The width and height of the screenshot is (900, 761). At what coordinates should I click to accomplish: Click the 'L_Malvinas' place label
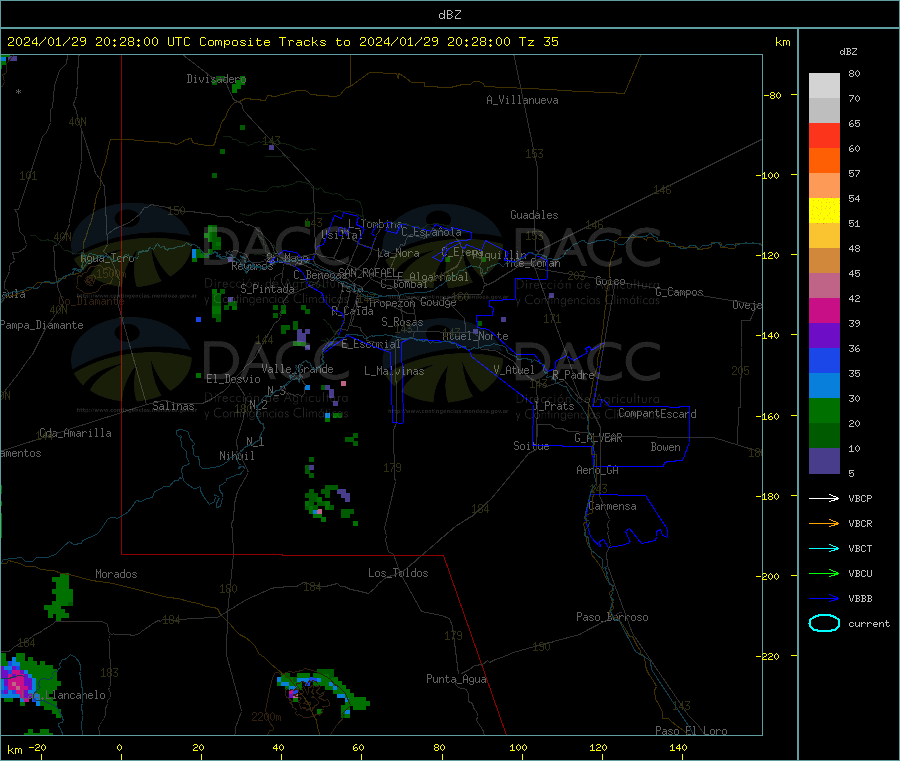pyautogui.click(x=394, y=371)
